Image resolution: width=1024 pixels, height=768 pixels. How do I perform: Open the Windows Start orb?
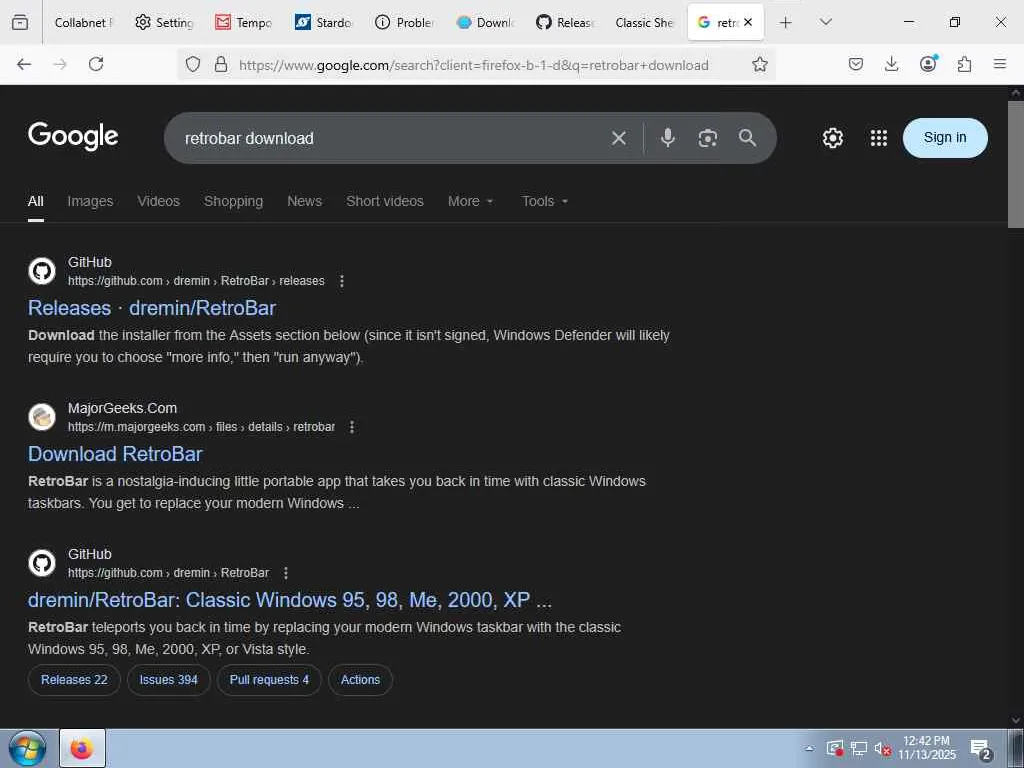(27, 748)
